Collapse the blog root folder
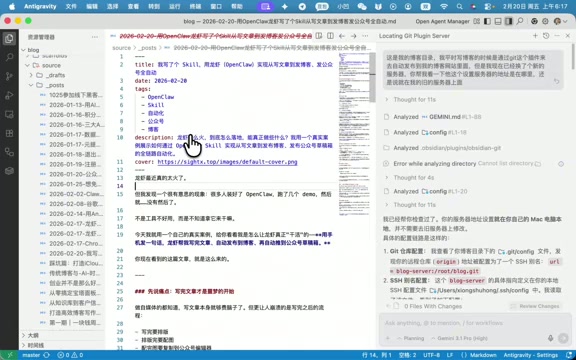 click(x=24, y=50)
